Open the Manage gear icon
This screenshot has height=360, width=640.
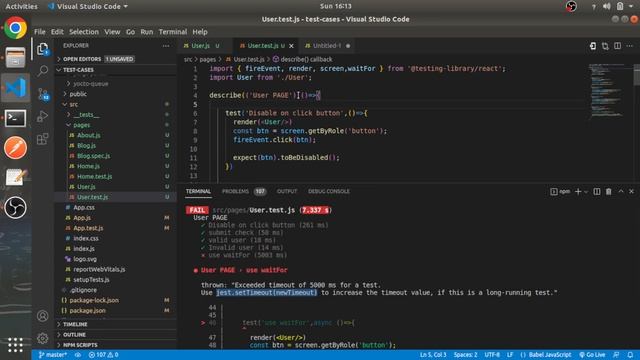tap(42, 338)
